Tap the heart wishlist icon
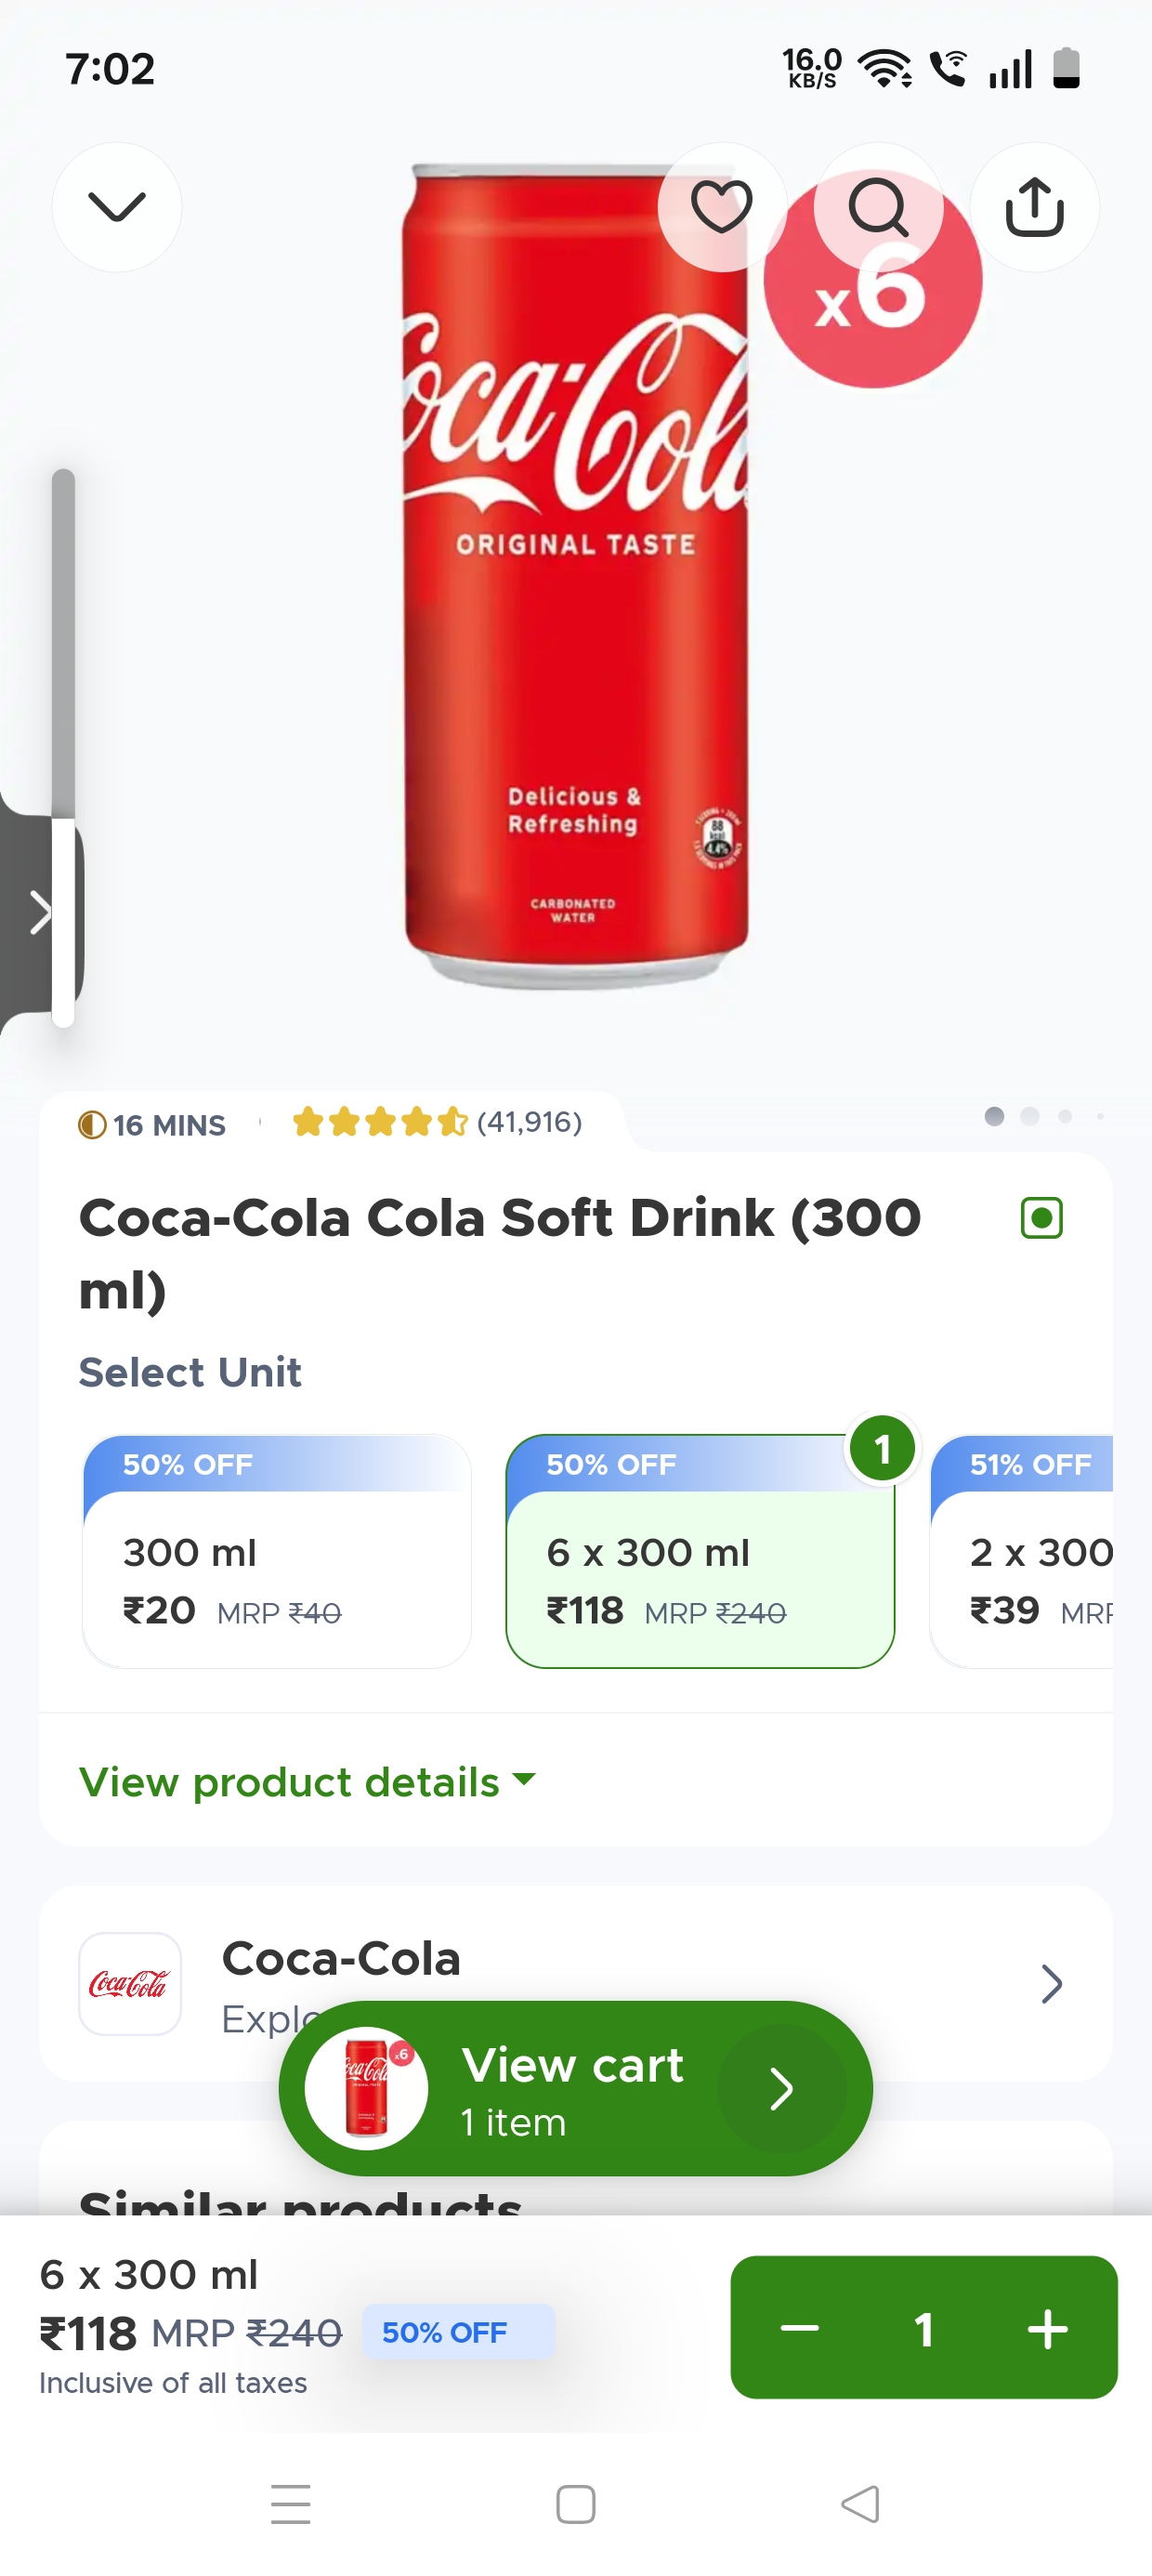The width and height of the screenshot is (1152, 2576). click(721, 207)
